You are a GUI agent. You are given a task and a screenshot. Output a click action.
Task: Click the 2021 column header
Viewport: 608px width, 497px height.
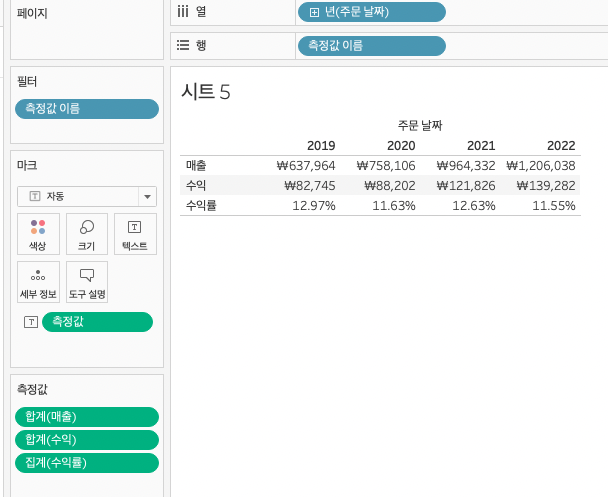coord(481,146)
